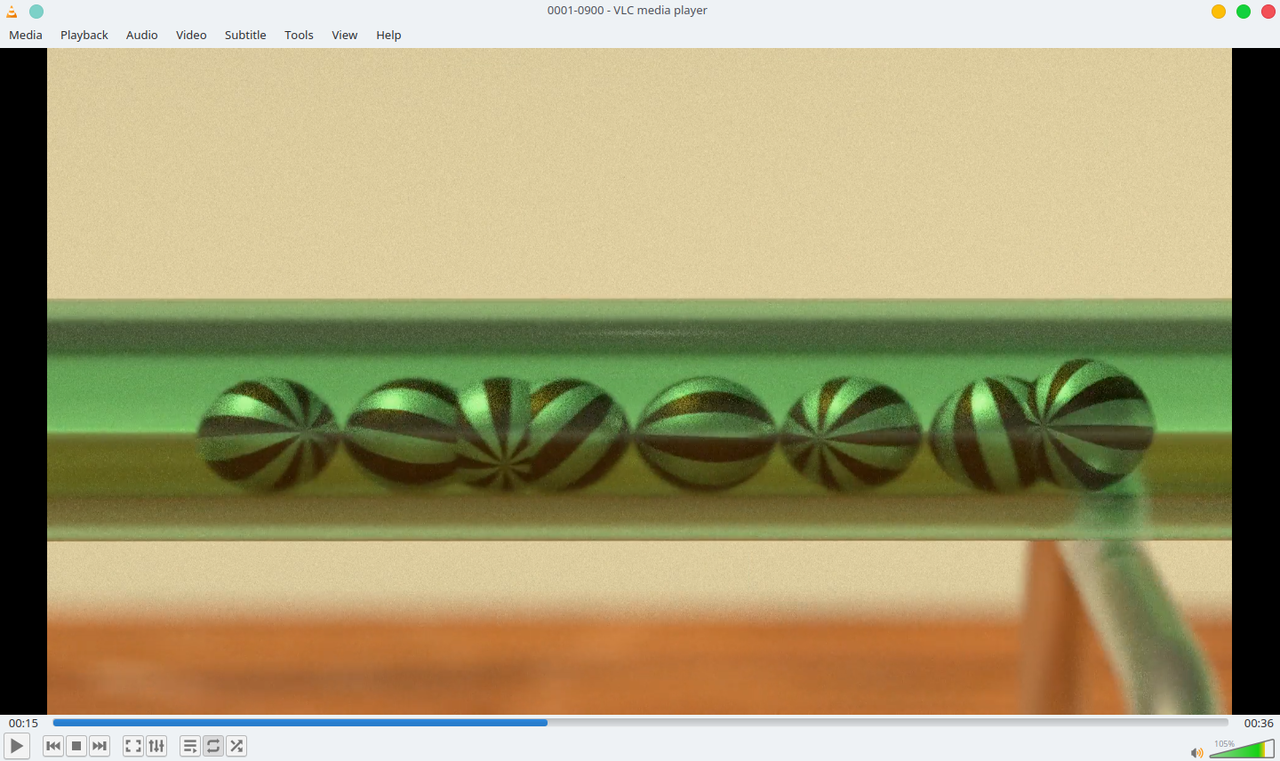Click the teal pin button in title bar

click(x=36, y=11)
